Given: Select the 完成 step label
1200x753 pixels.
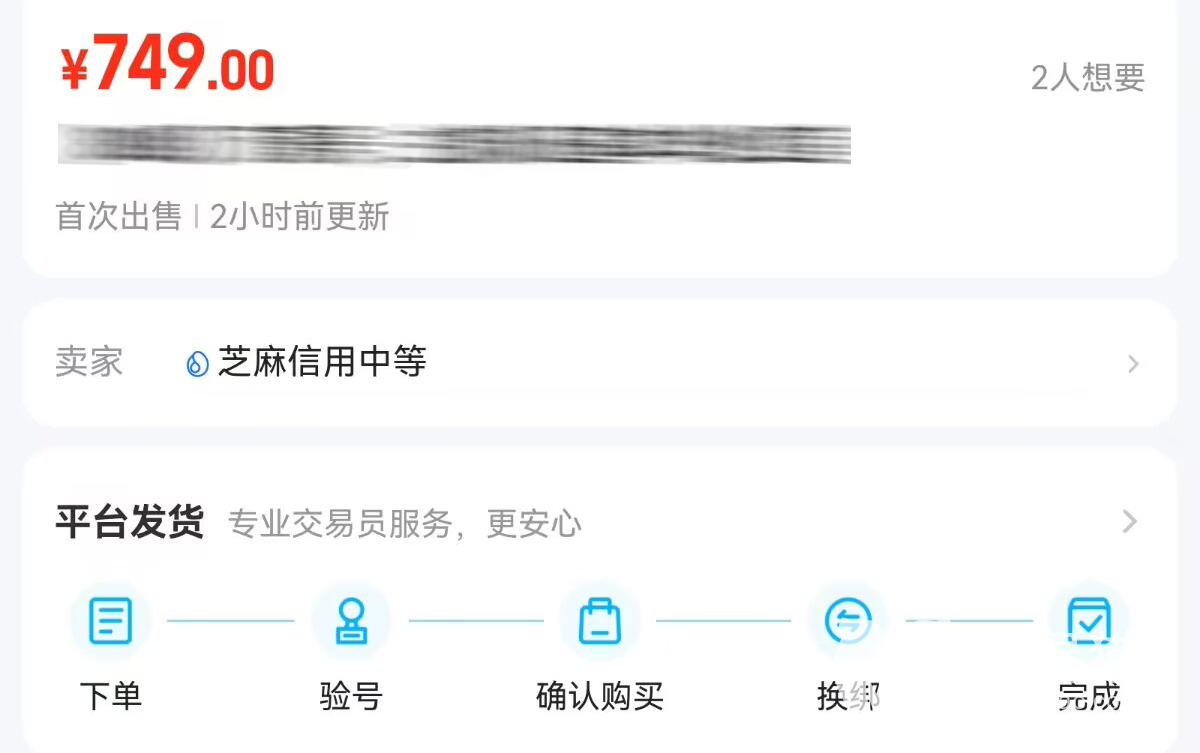Looking at the screenshot, I should pyautogui.click(x=1089, y=696).
